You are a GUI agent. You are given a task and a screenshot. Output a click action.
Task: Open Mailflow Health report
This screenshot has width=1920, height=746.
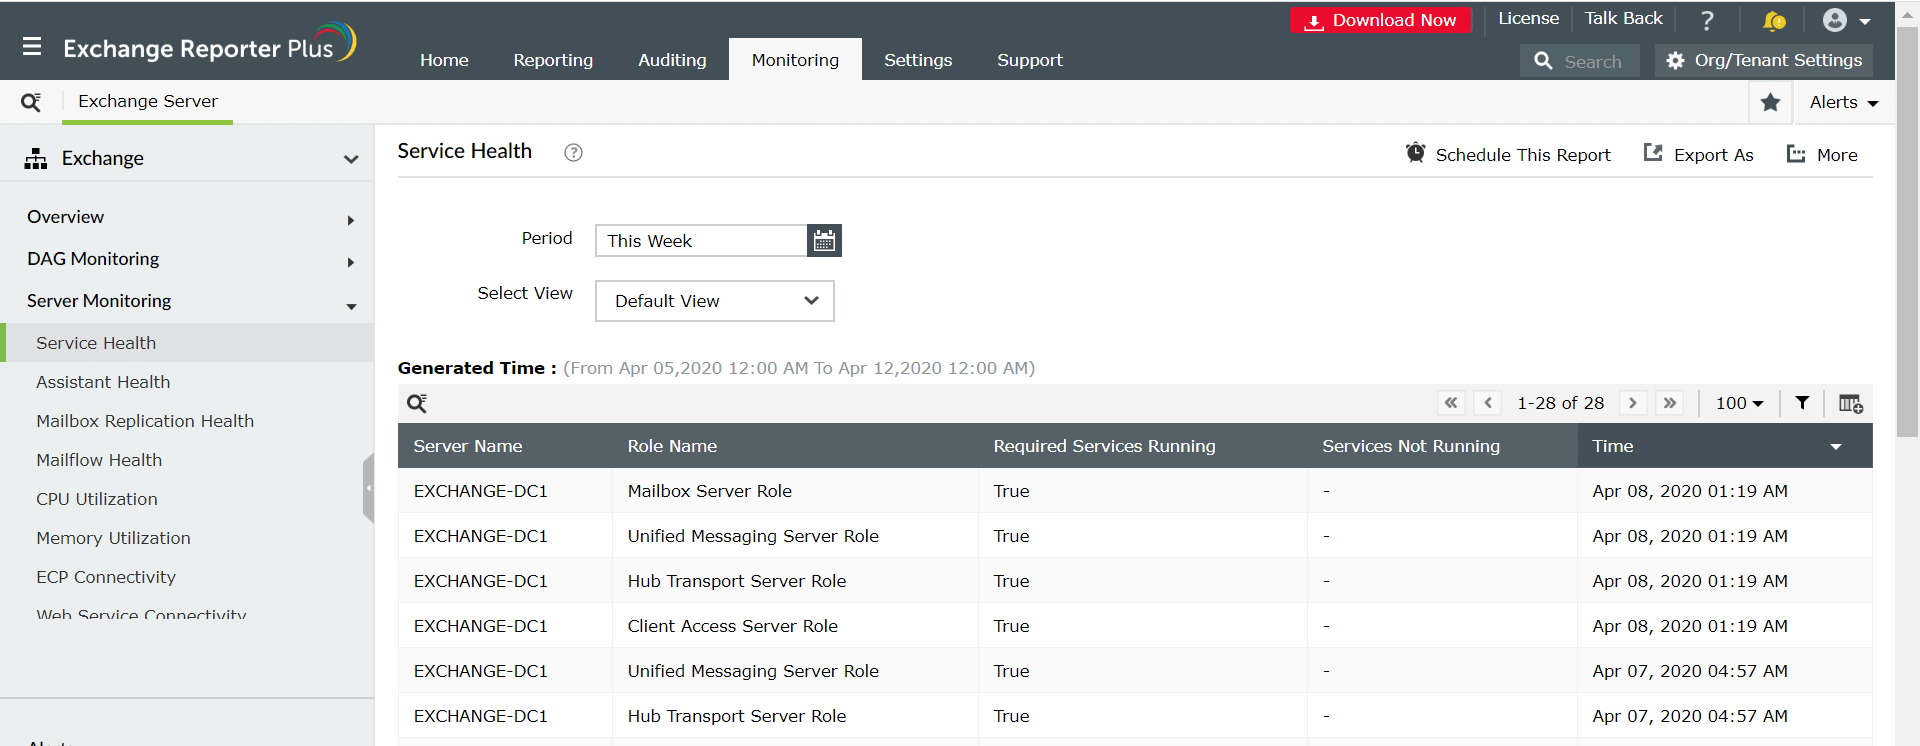pos(99,460)
